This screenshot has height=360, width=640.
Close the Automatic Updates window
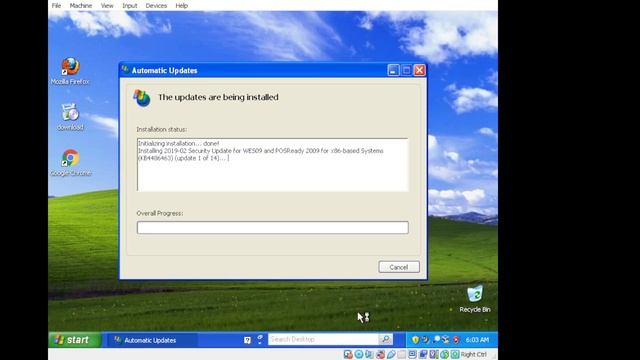point(420,70)
